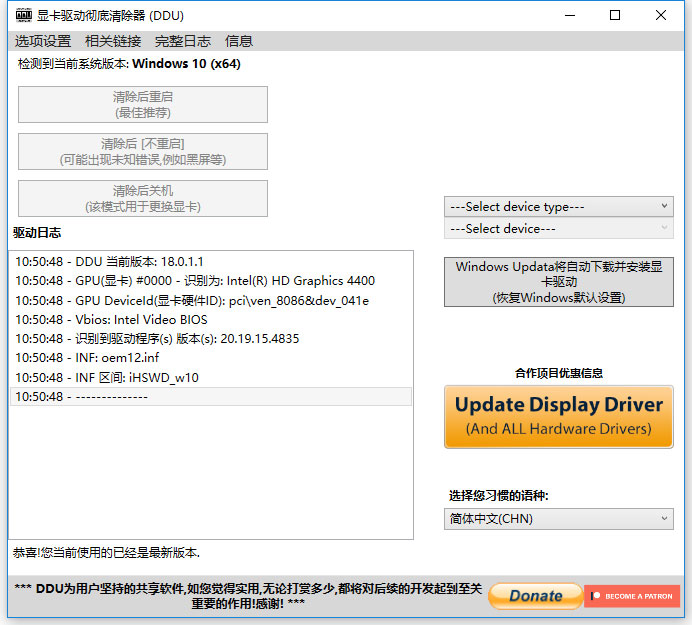
Task: Click 清除后重启 (最佳推荐) button
Action: click(143, 105)
